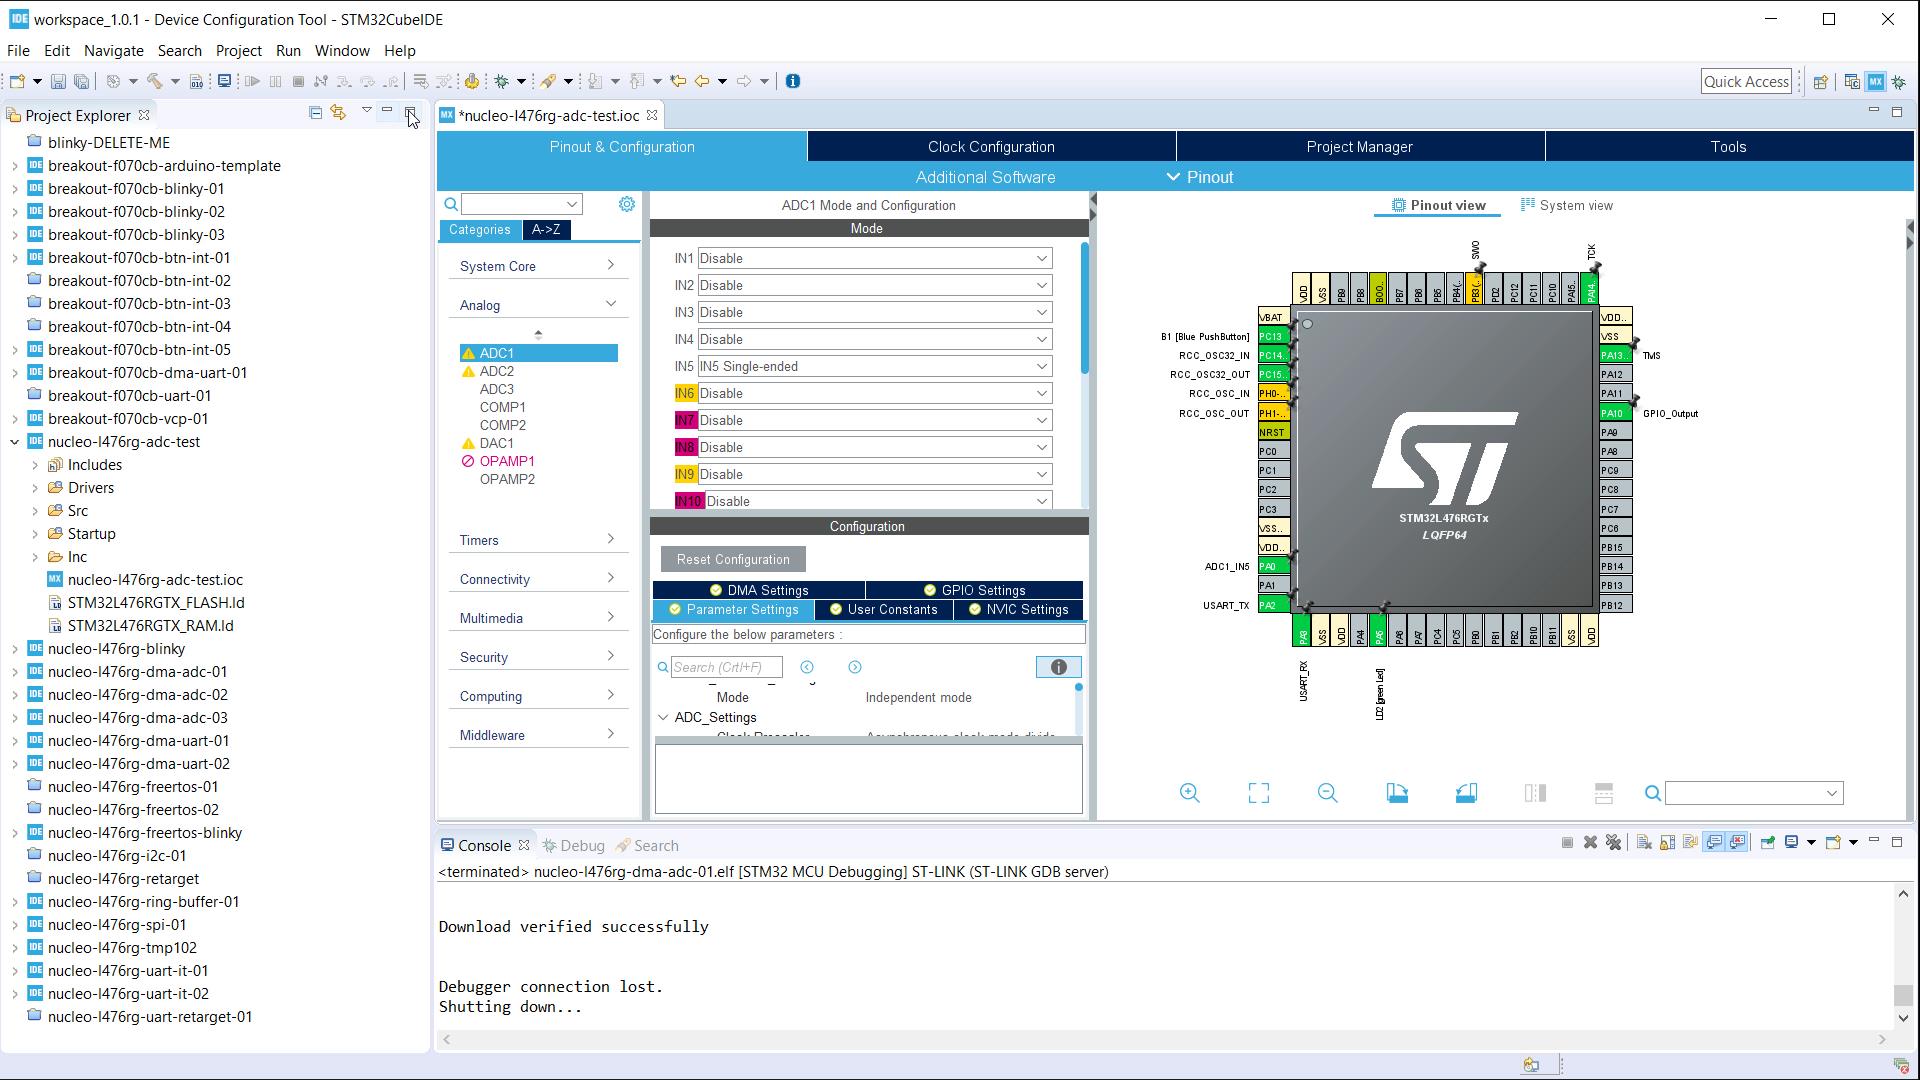Open settings gear in the components search panel
The width and height of the screenshot is (1920, 1080).
coord(627,203)
